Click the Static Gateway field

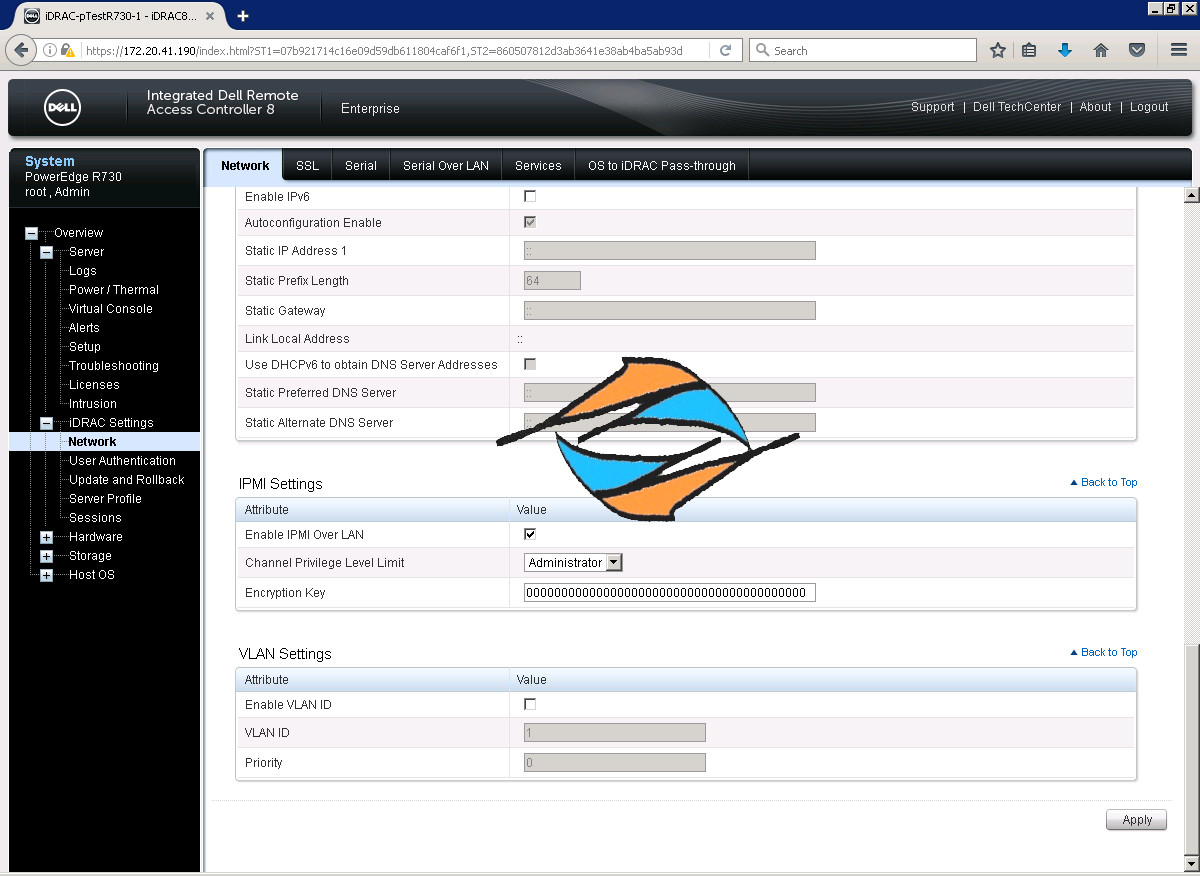coord(670,311)
